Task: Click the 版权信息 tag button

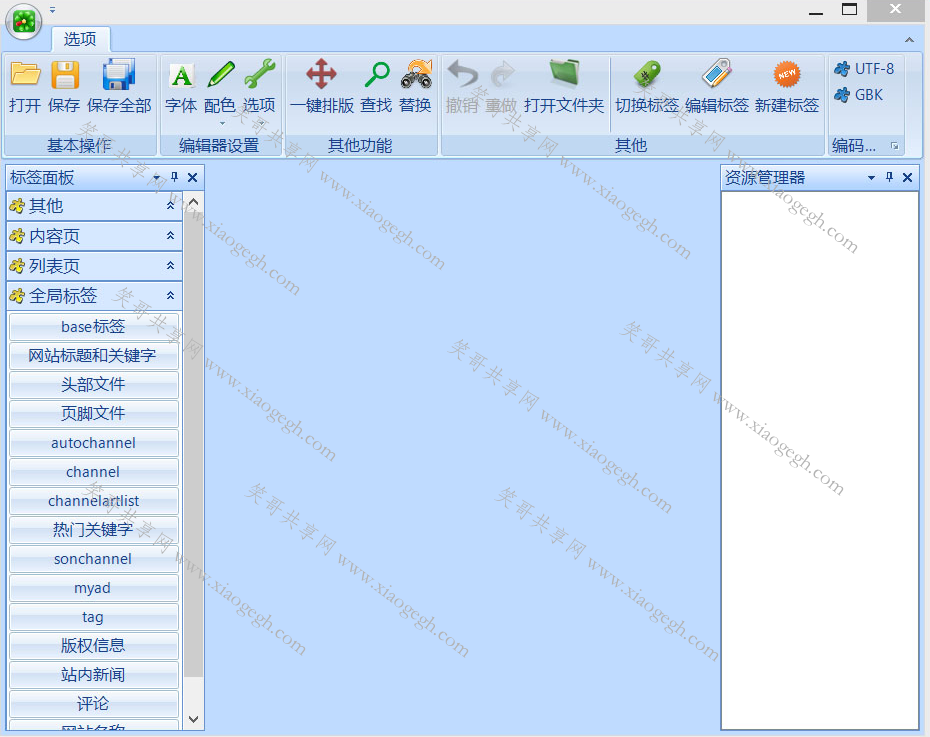Action: 94,645
